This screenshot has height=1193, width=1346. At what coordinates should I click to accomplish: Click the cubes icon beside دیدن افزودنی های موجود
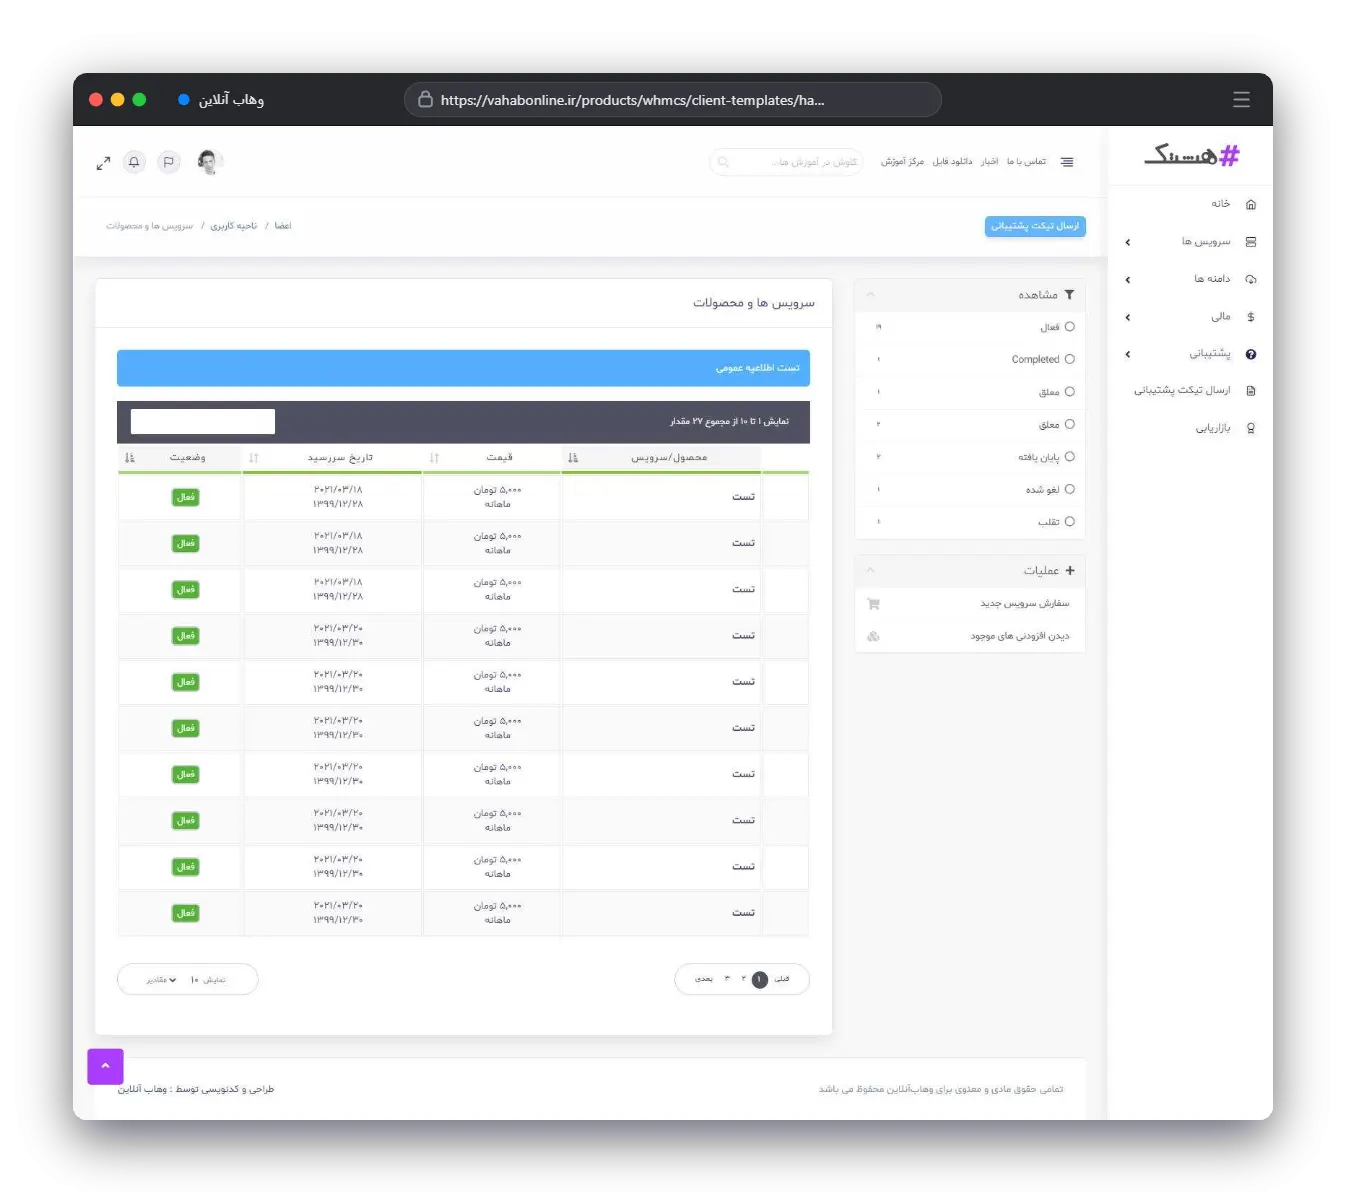pyautogui.click(x=873, y=636)
